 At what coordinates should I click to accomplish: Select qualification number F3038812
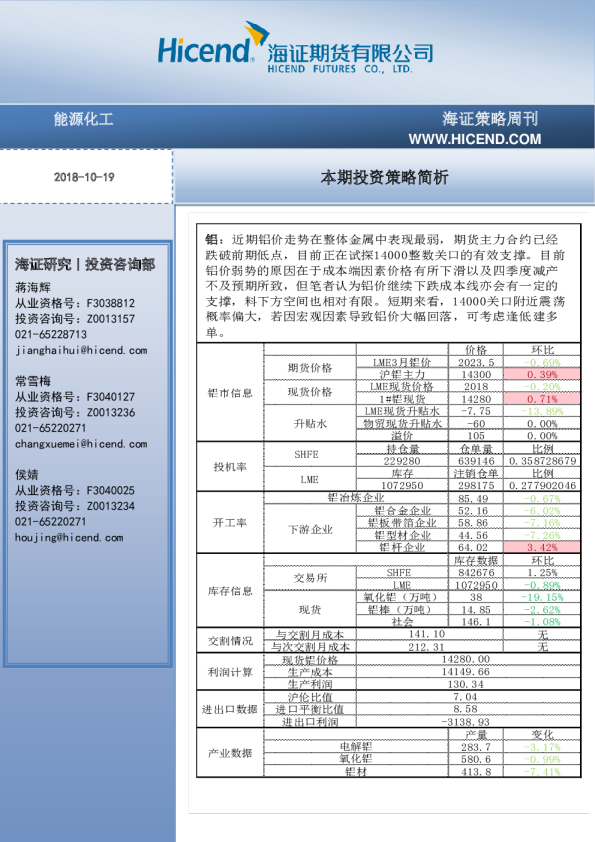111,303
